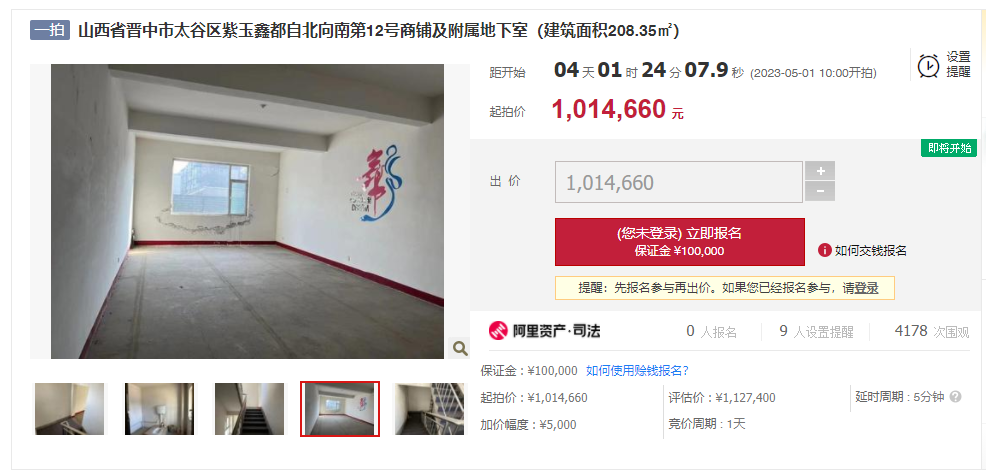This screenshot has height=476, width=986.
Task: Open 如何使用除钱报名 help link
Action: tap(638, 370)
